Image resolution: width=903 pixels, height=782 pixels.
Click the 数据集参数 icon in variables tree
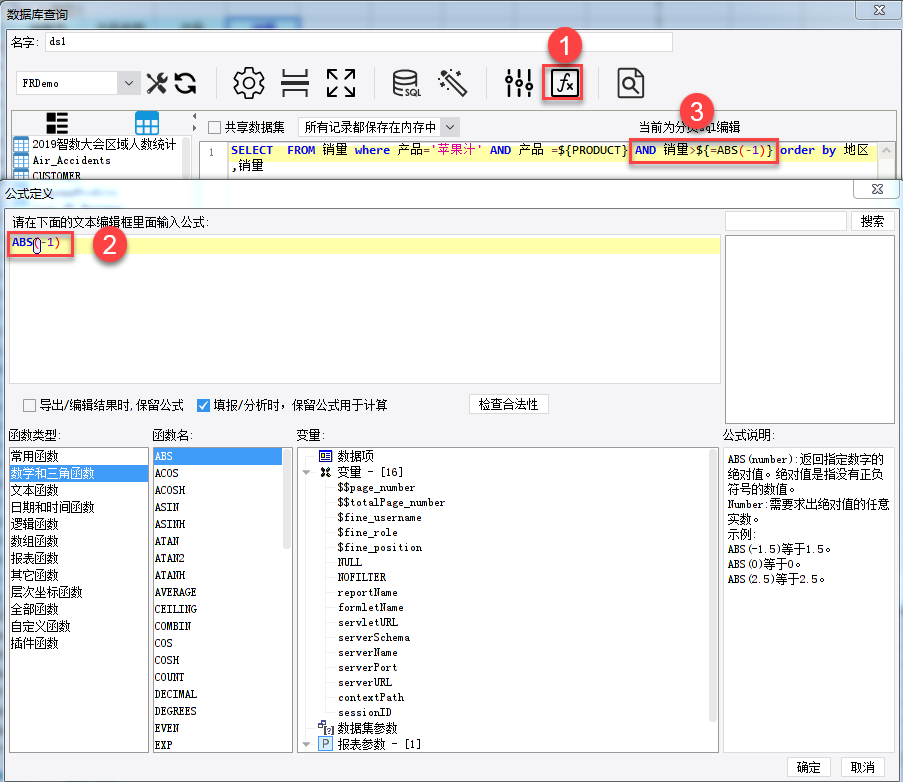point(326,728)
